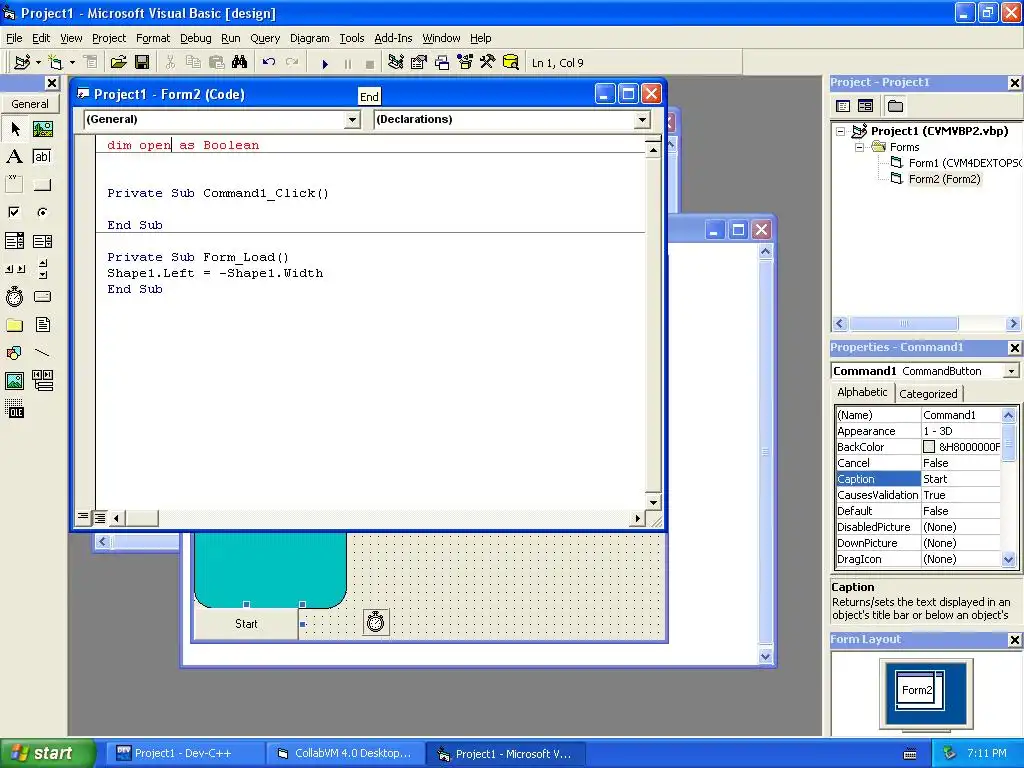This screenshot has height=768, width=1024.
Task: Open the (General) object dropdown
Action: 353,120
